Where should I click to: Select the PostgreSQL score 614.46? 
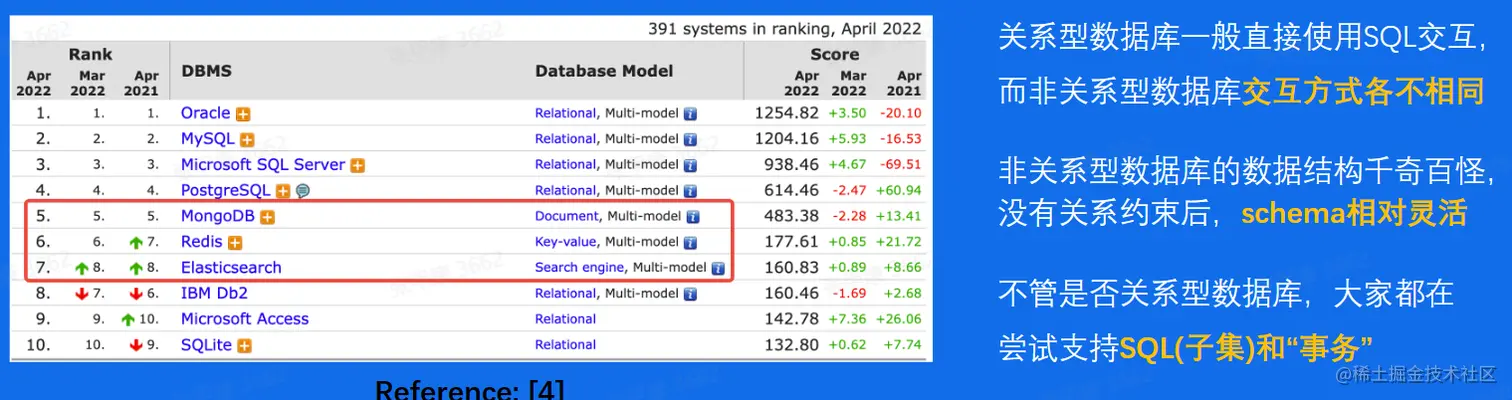pos(791,190)
